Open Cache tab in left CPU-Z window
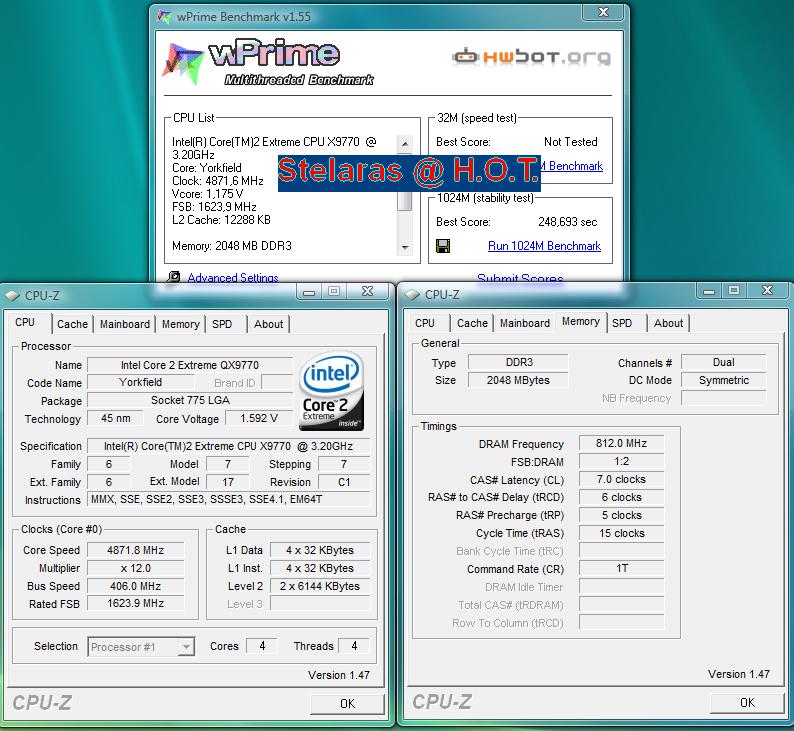Screen dimensions: 794x731 72,324
